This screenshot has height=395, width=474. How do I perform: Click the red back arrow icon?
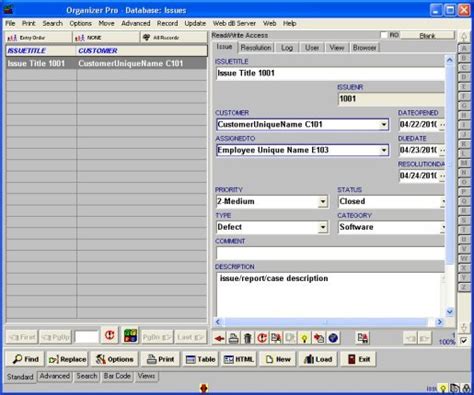tap(219, 338)
